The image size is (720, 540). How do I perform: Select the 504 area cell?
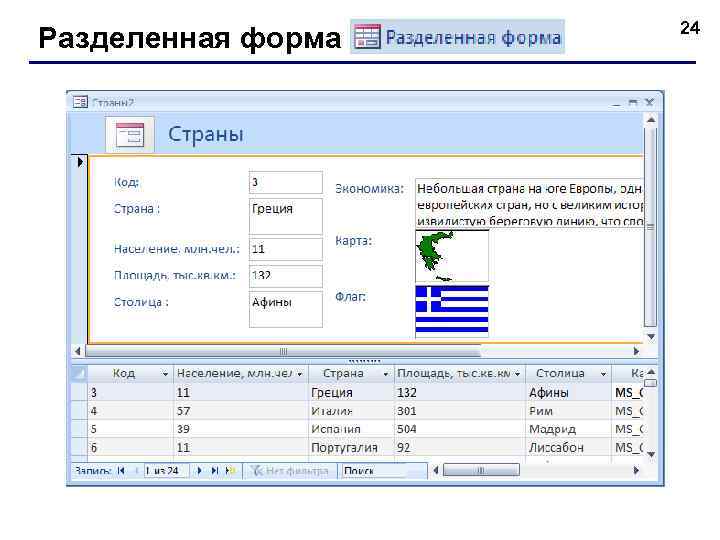coord(460,429)
